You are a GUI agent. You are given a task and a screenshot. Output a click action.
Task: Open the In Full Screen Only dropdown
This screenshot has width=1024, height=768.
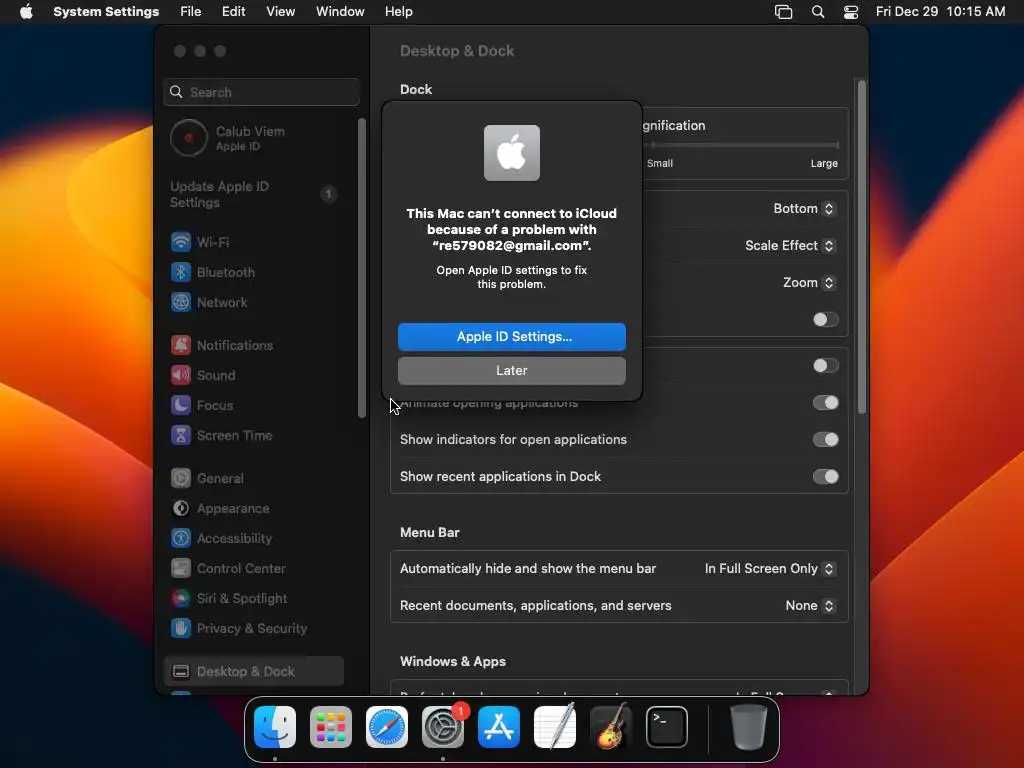(769, 569)
